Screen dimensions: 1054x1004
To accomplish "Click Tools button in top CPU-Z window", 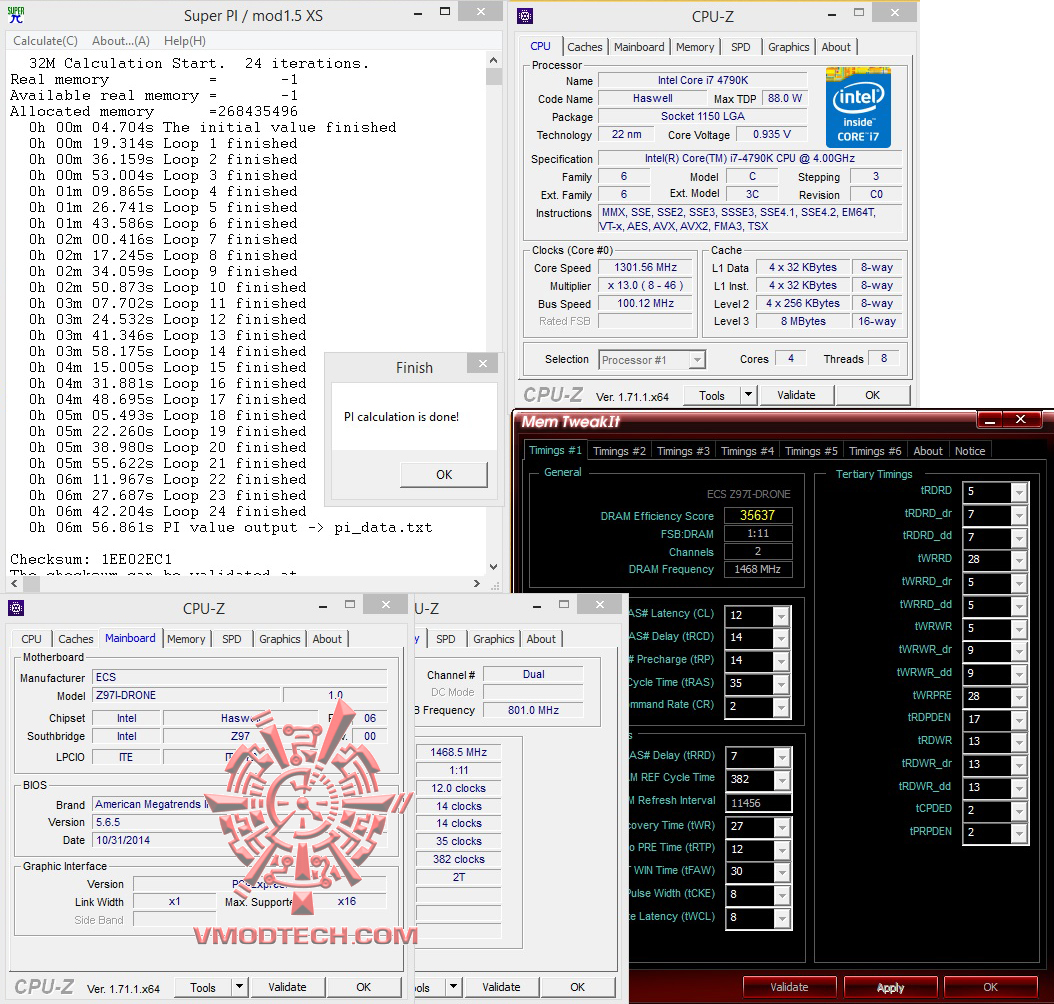I will tap(712, 396).
